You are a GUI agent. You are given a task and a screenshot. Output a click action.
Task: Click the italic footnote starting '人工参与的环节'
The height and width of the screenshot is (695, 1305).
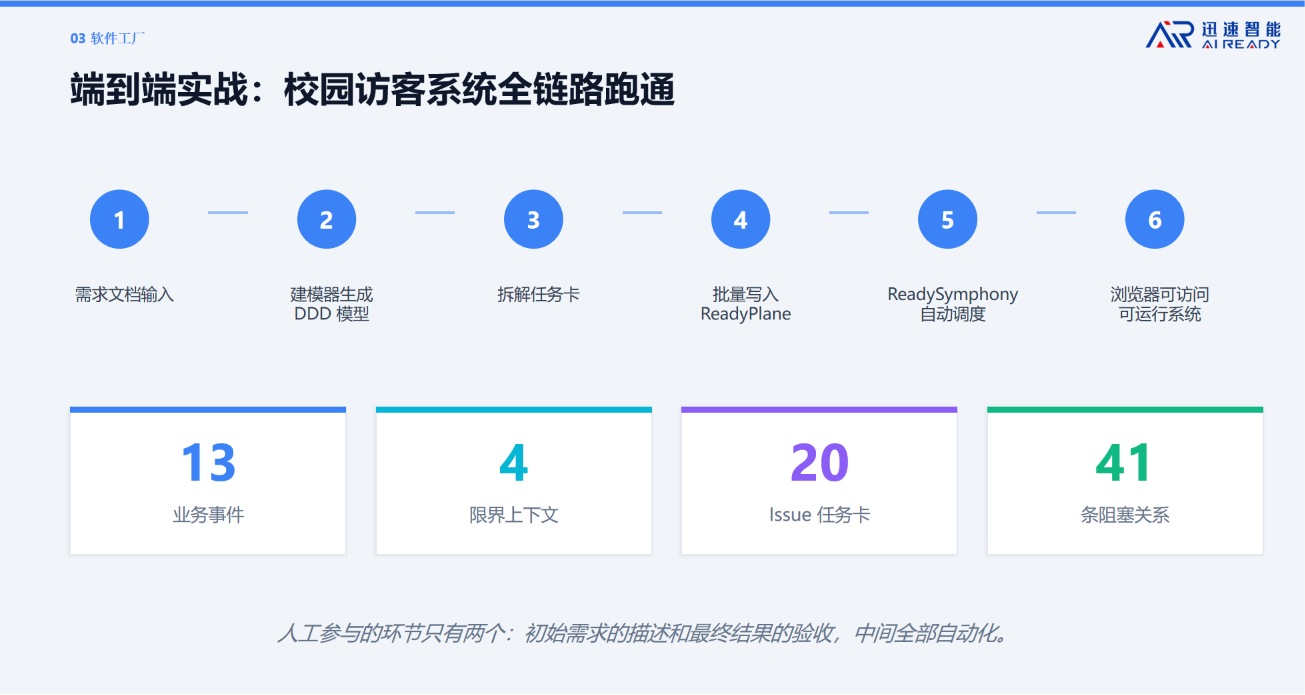point(646,633)
